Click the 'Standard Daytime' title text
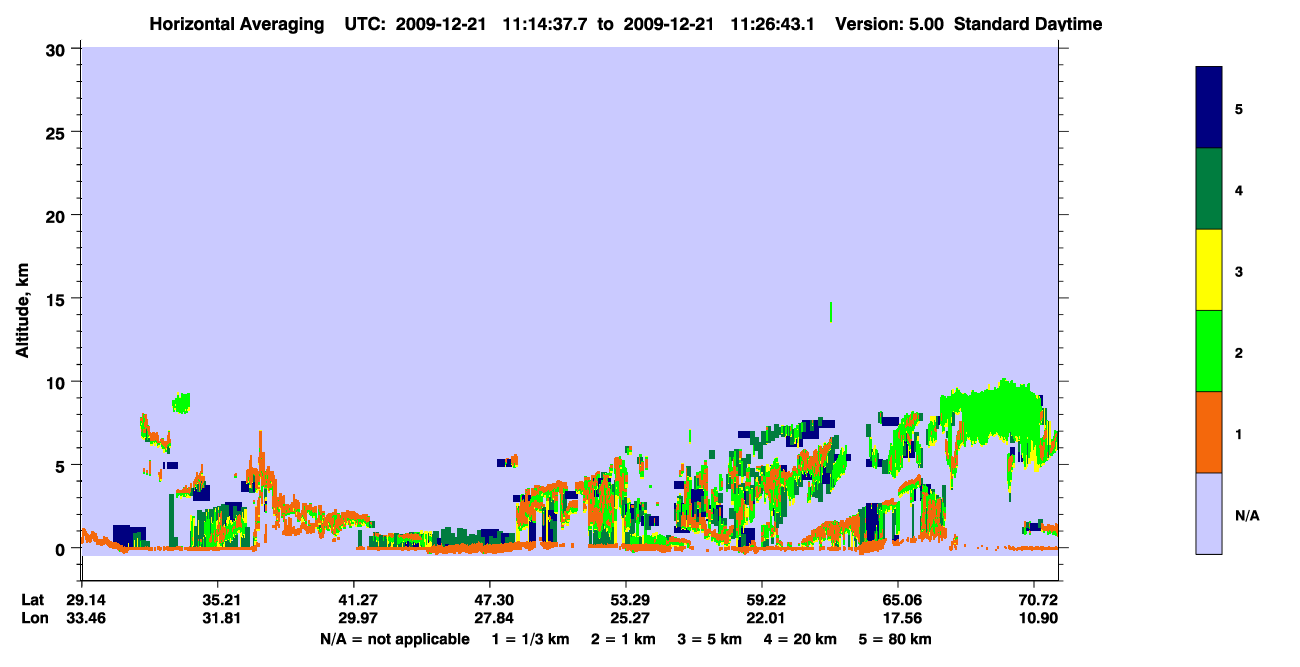Viewport: 1300px width, 667px height. [1028, 23]
